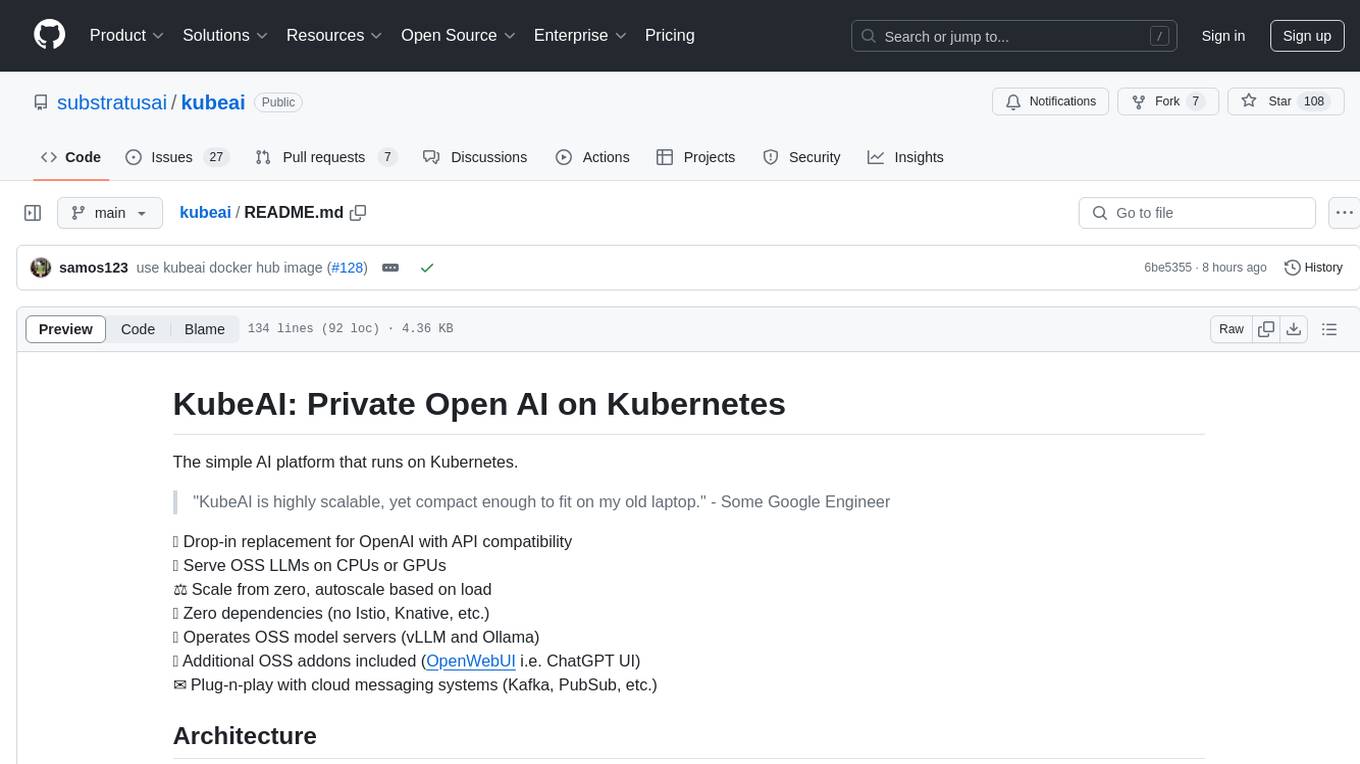Copy raw file contents

pyautogui.click(x=1266, y=329)
